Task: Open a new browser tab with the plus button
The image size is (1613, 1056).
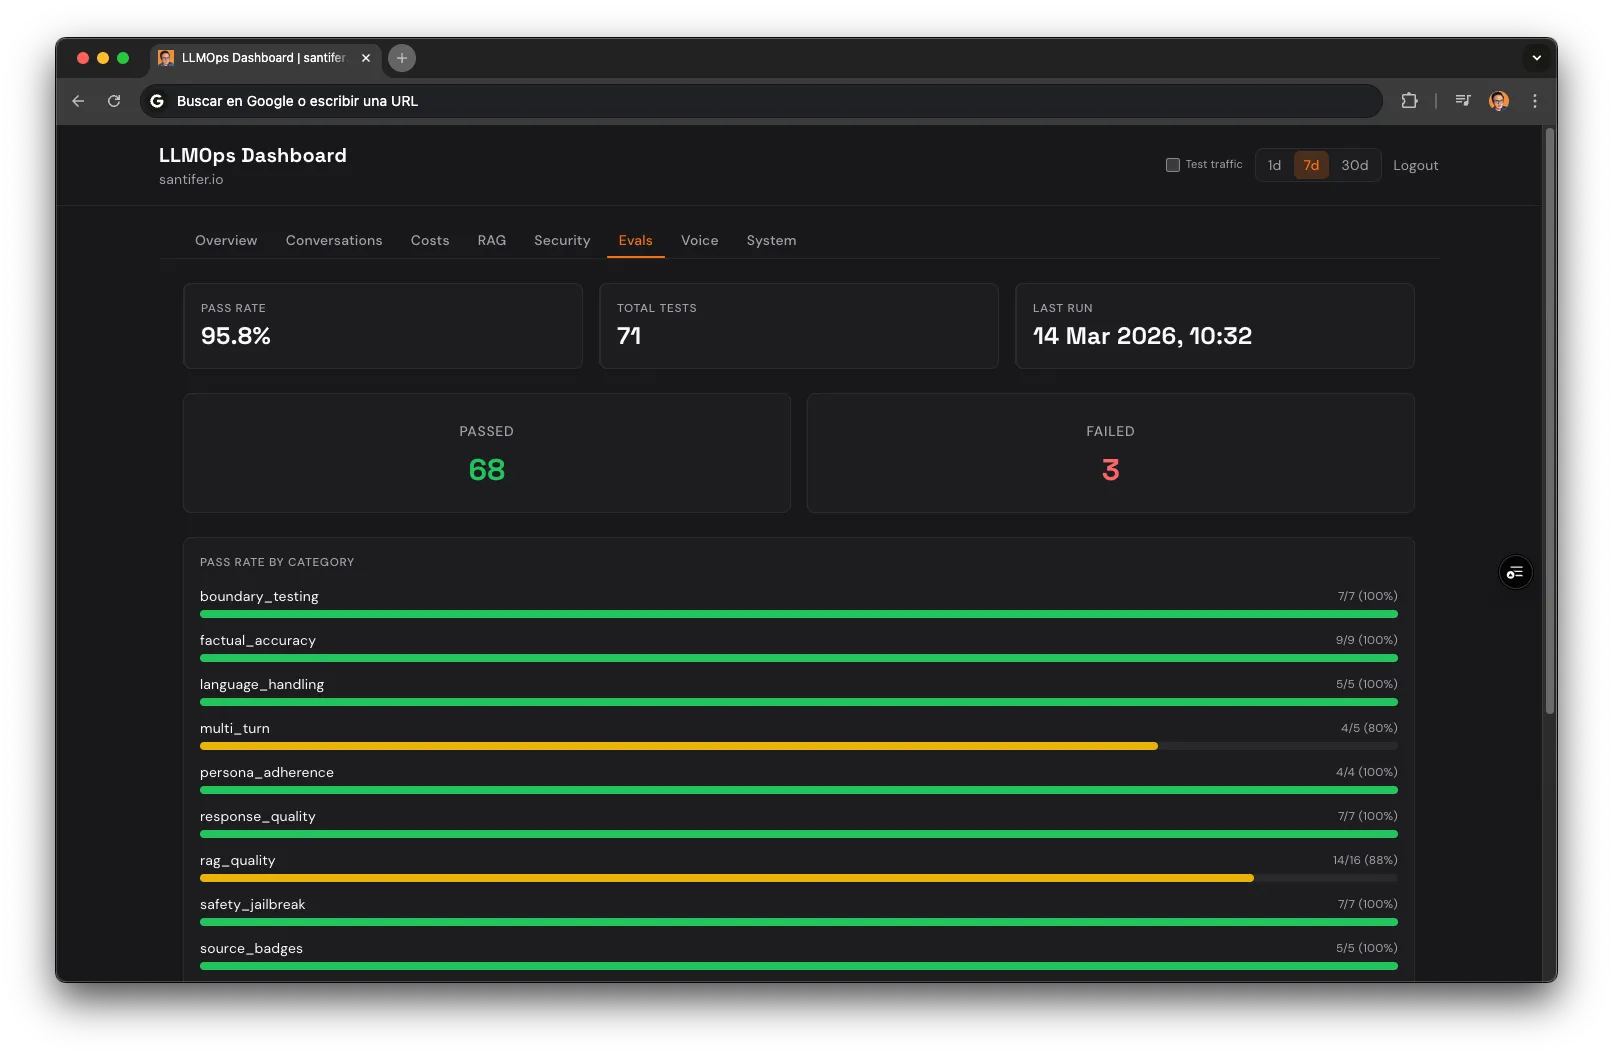Action: [x=402, y=58]
